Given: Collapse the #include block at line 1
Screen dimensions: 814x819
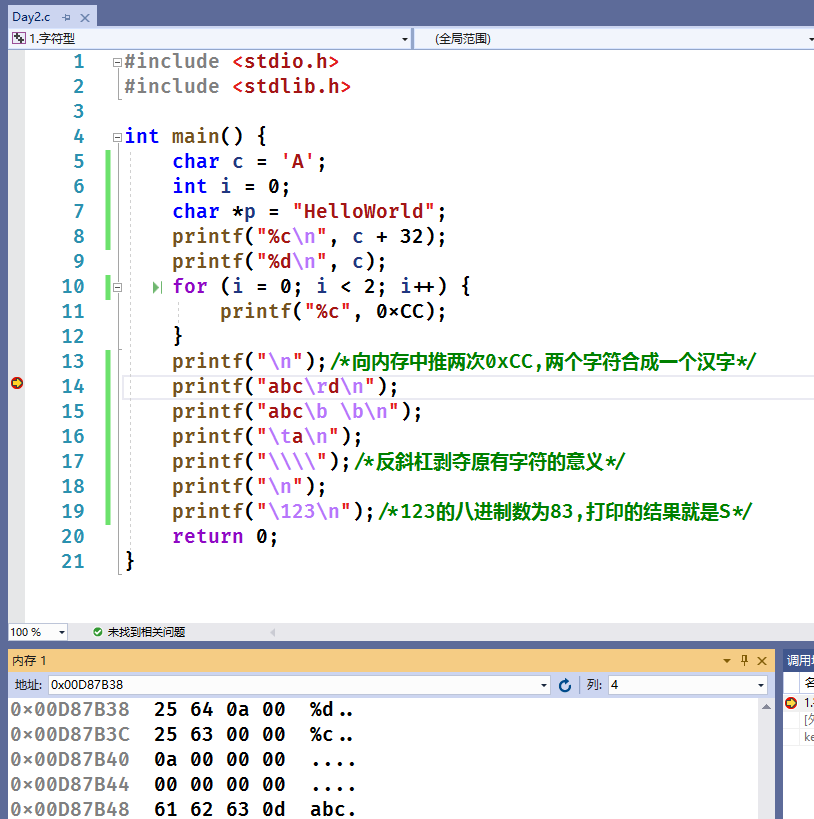Looking at the screenshot, I should [x=117, y=63].
